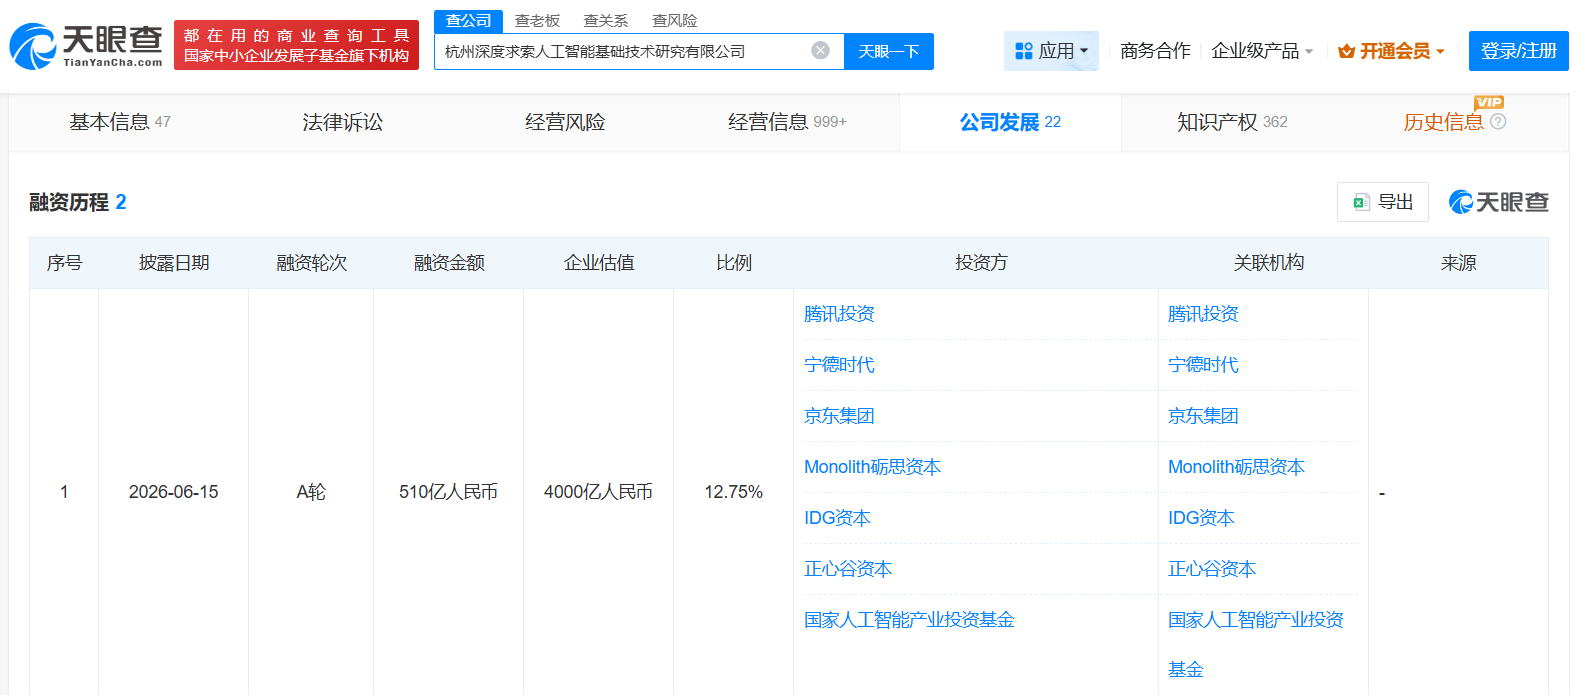1570x695 pixels.
Task: Click the 关联机构 column header
Action: click(x=1268, y=263)
